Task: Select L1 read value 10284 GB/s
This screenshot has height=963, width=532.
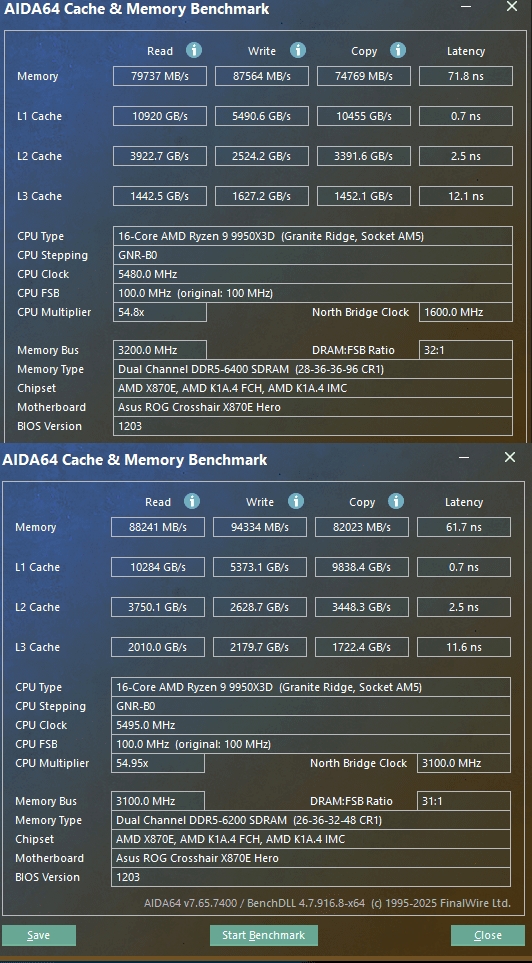Action: pyautogui.click(x=158, y=567)
